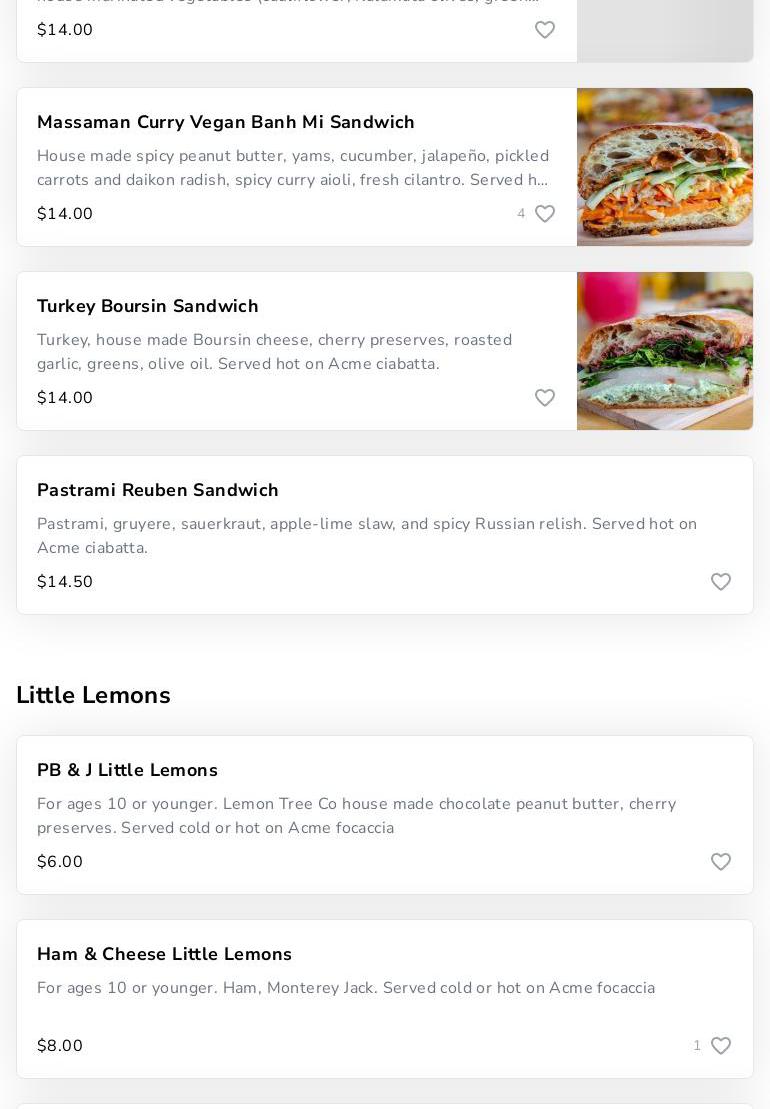The image size is (770, 1109).
Task: Click the Ham & Cheese description text
Action: pos(346,988)
